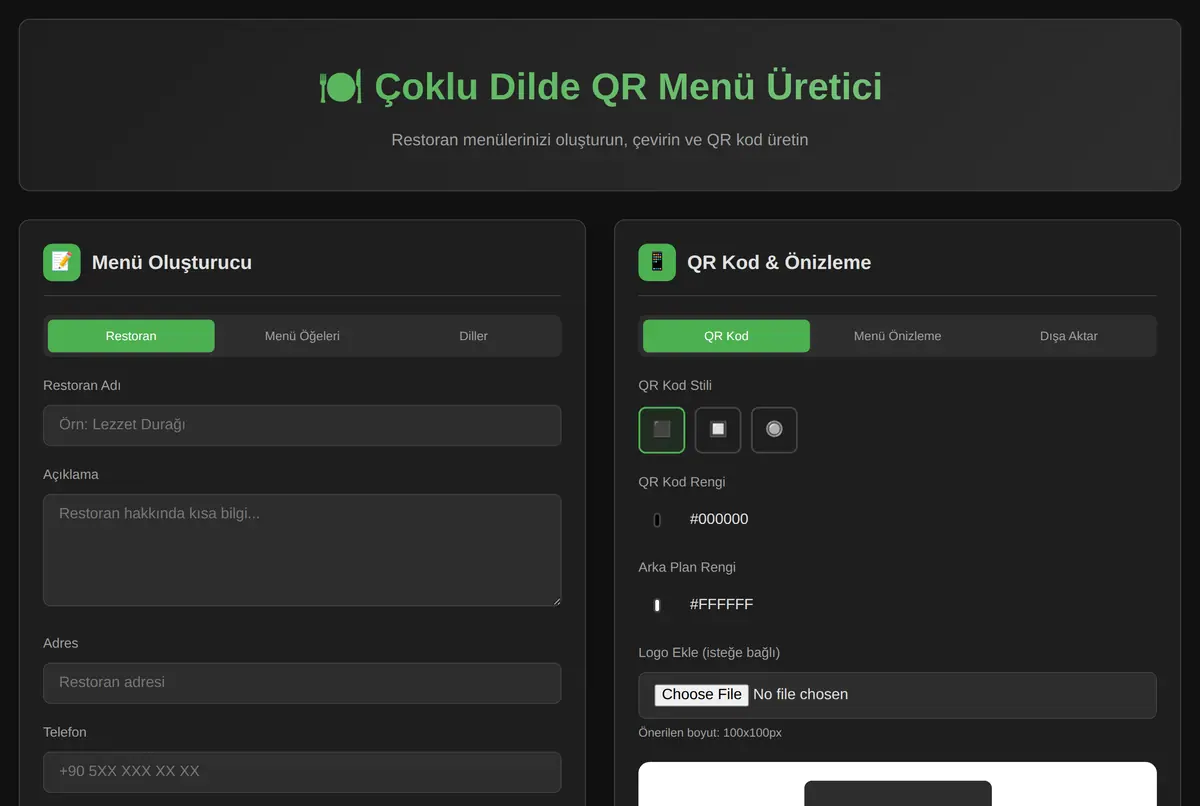
Task: Switch to the Restoran tab
Action: tap(131, 336)
